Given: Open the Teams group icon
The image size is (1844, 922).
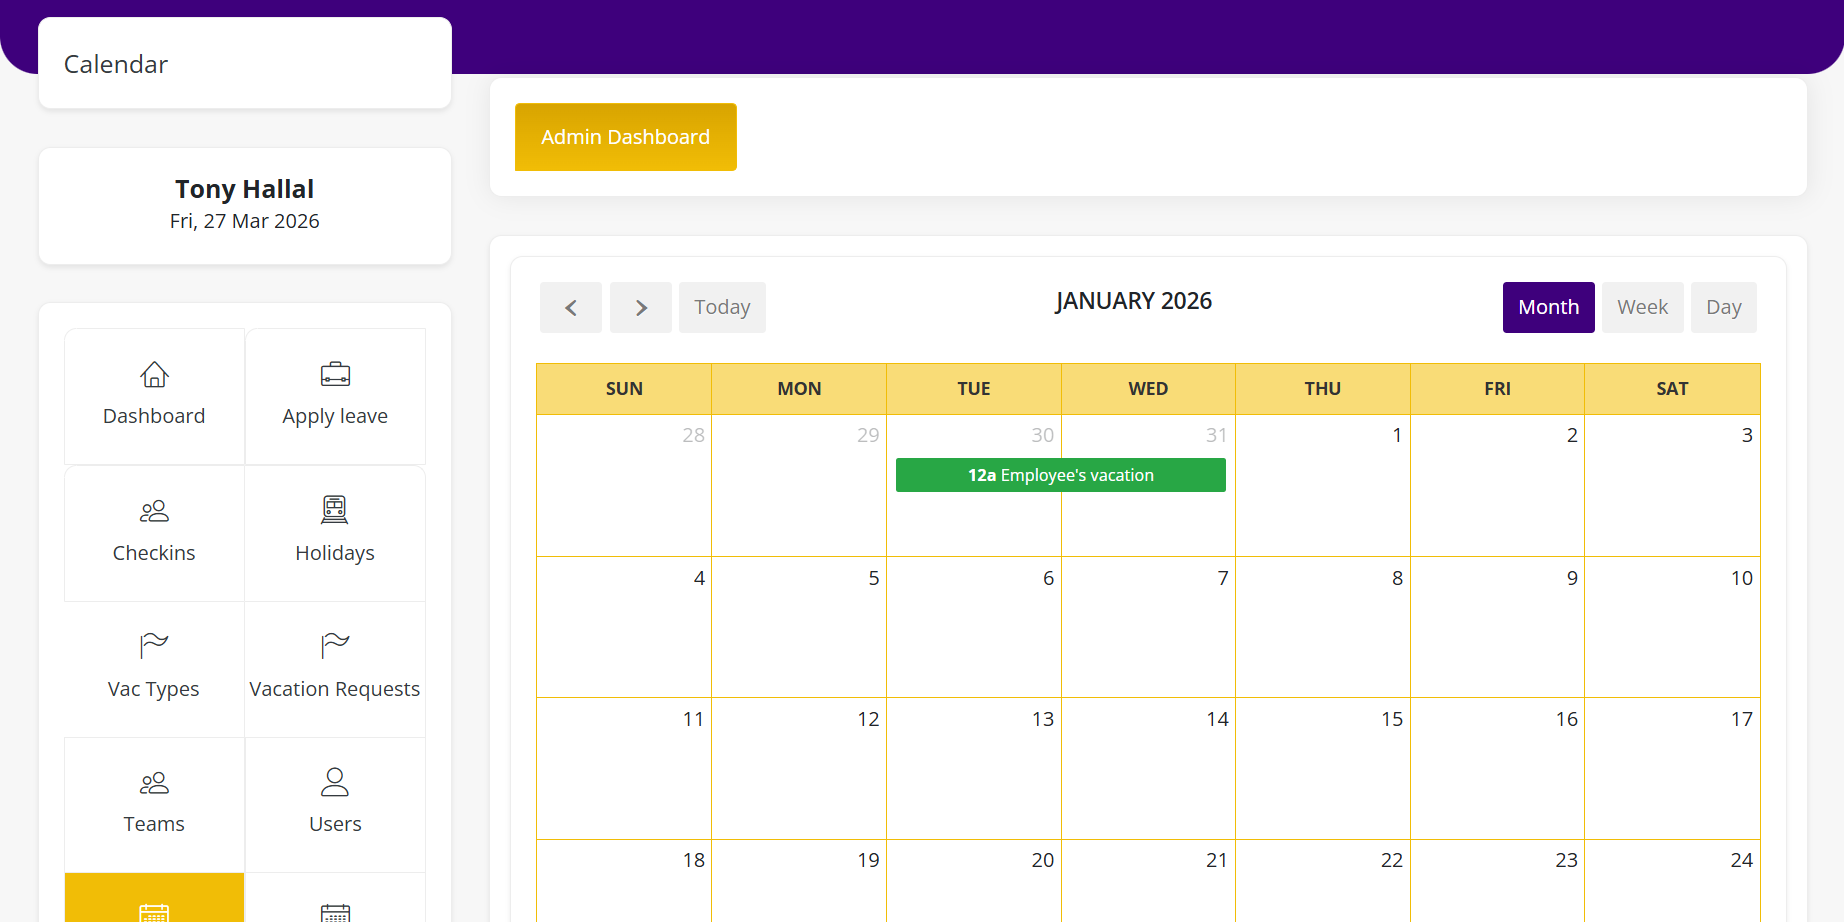Looking at the screenshot, I should [154, 782].
